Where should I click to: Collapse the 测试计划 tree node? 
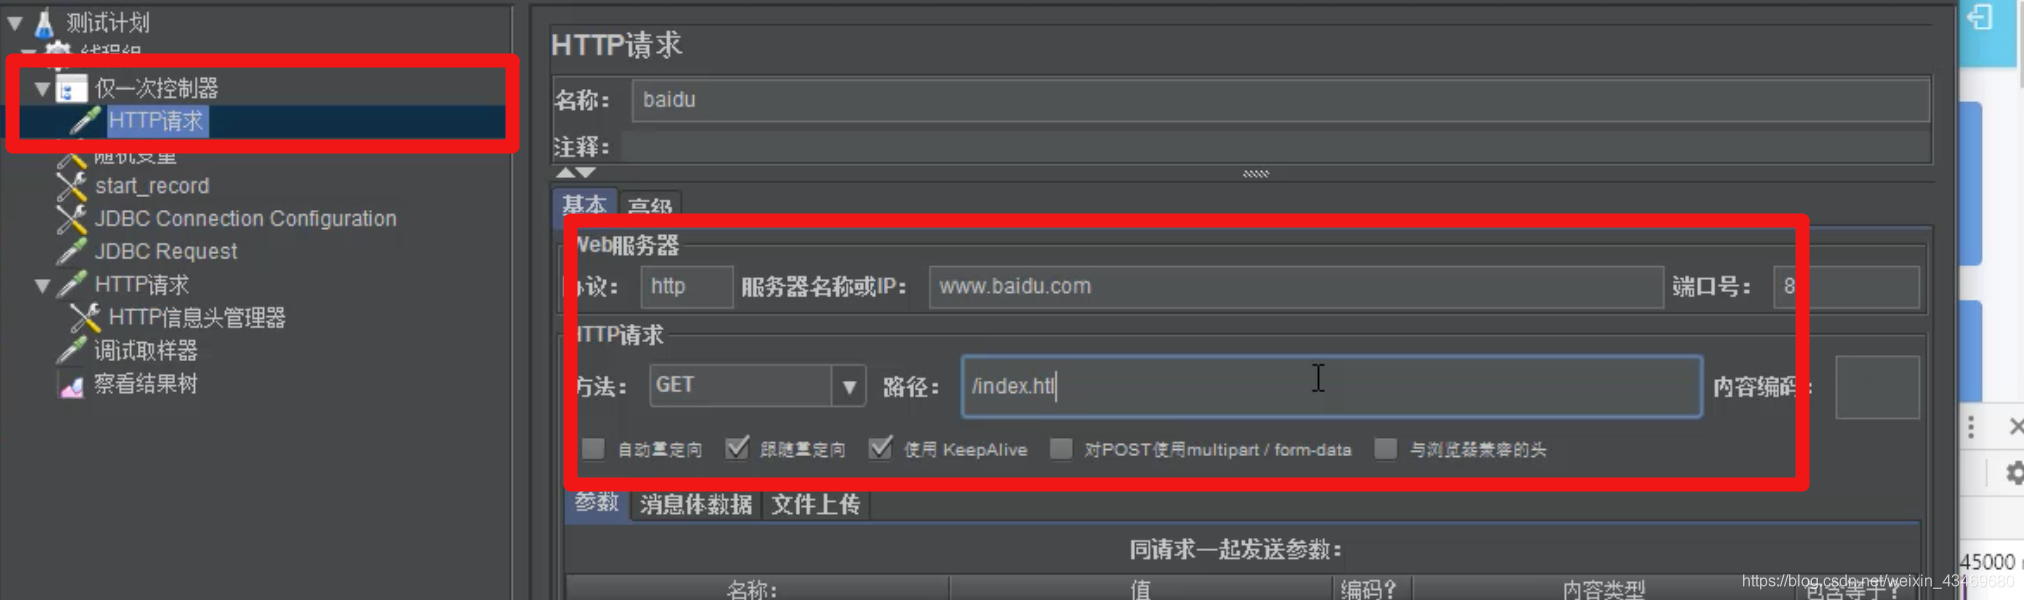[x=15, y=22]
